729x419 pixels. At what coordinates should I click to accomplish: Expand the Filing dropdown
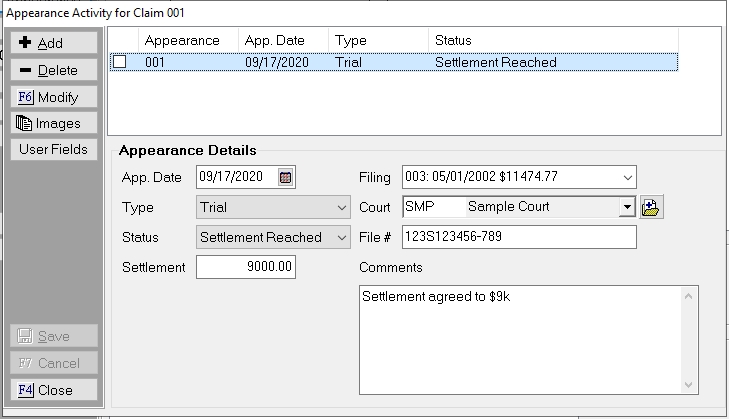pos(627,178)
